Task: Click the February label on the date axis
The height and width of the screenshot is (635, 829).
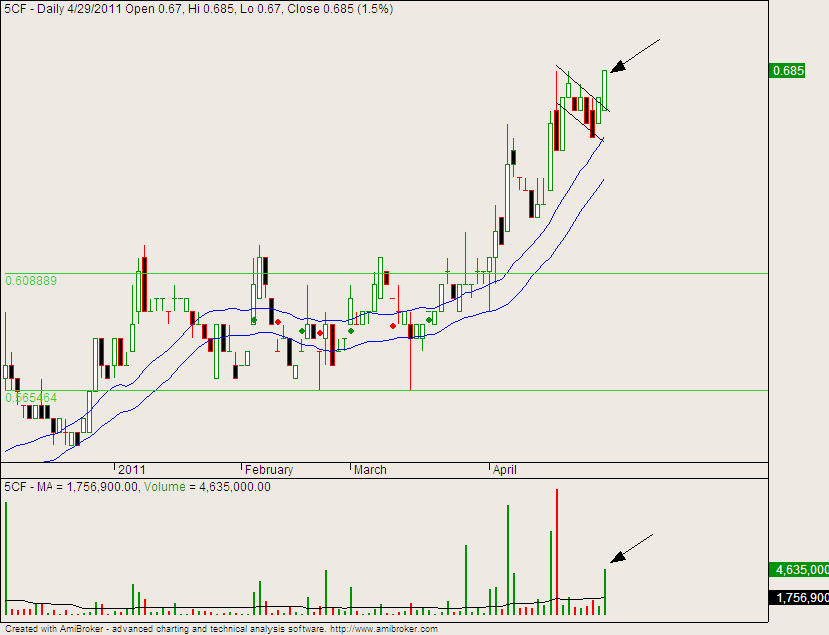Action: point(269,470)
